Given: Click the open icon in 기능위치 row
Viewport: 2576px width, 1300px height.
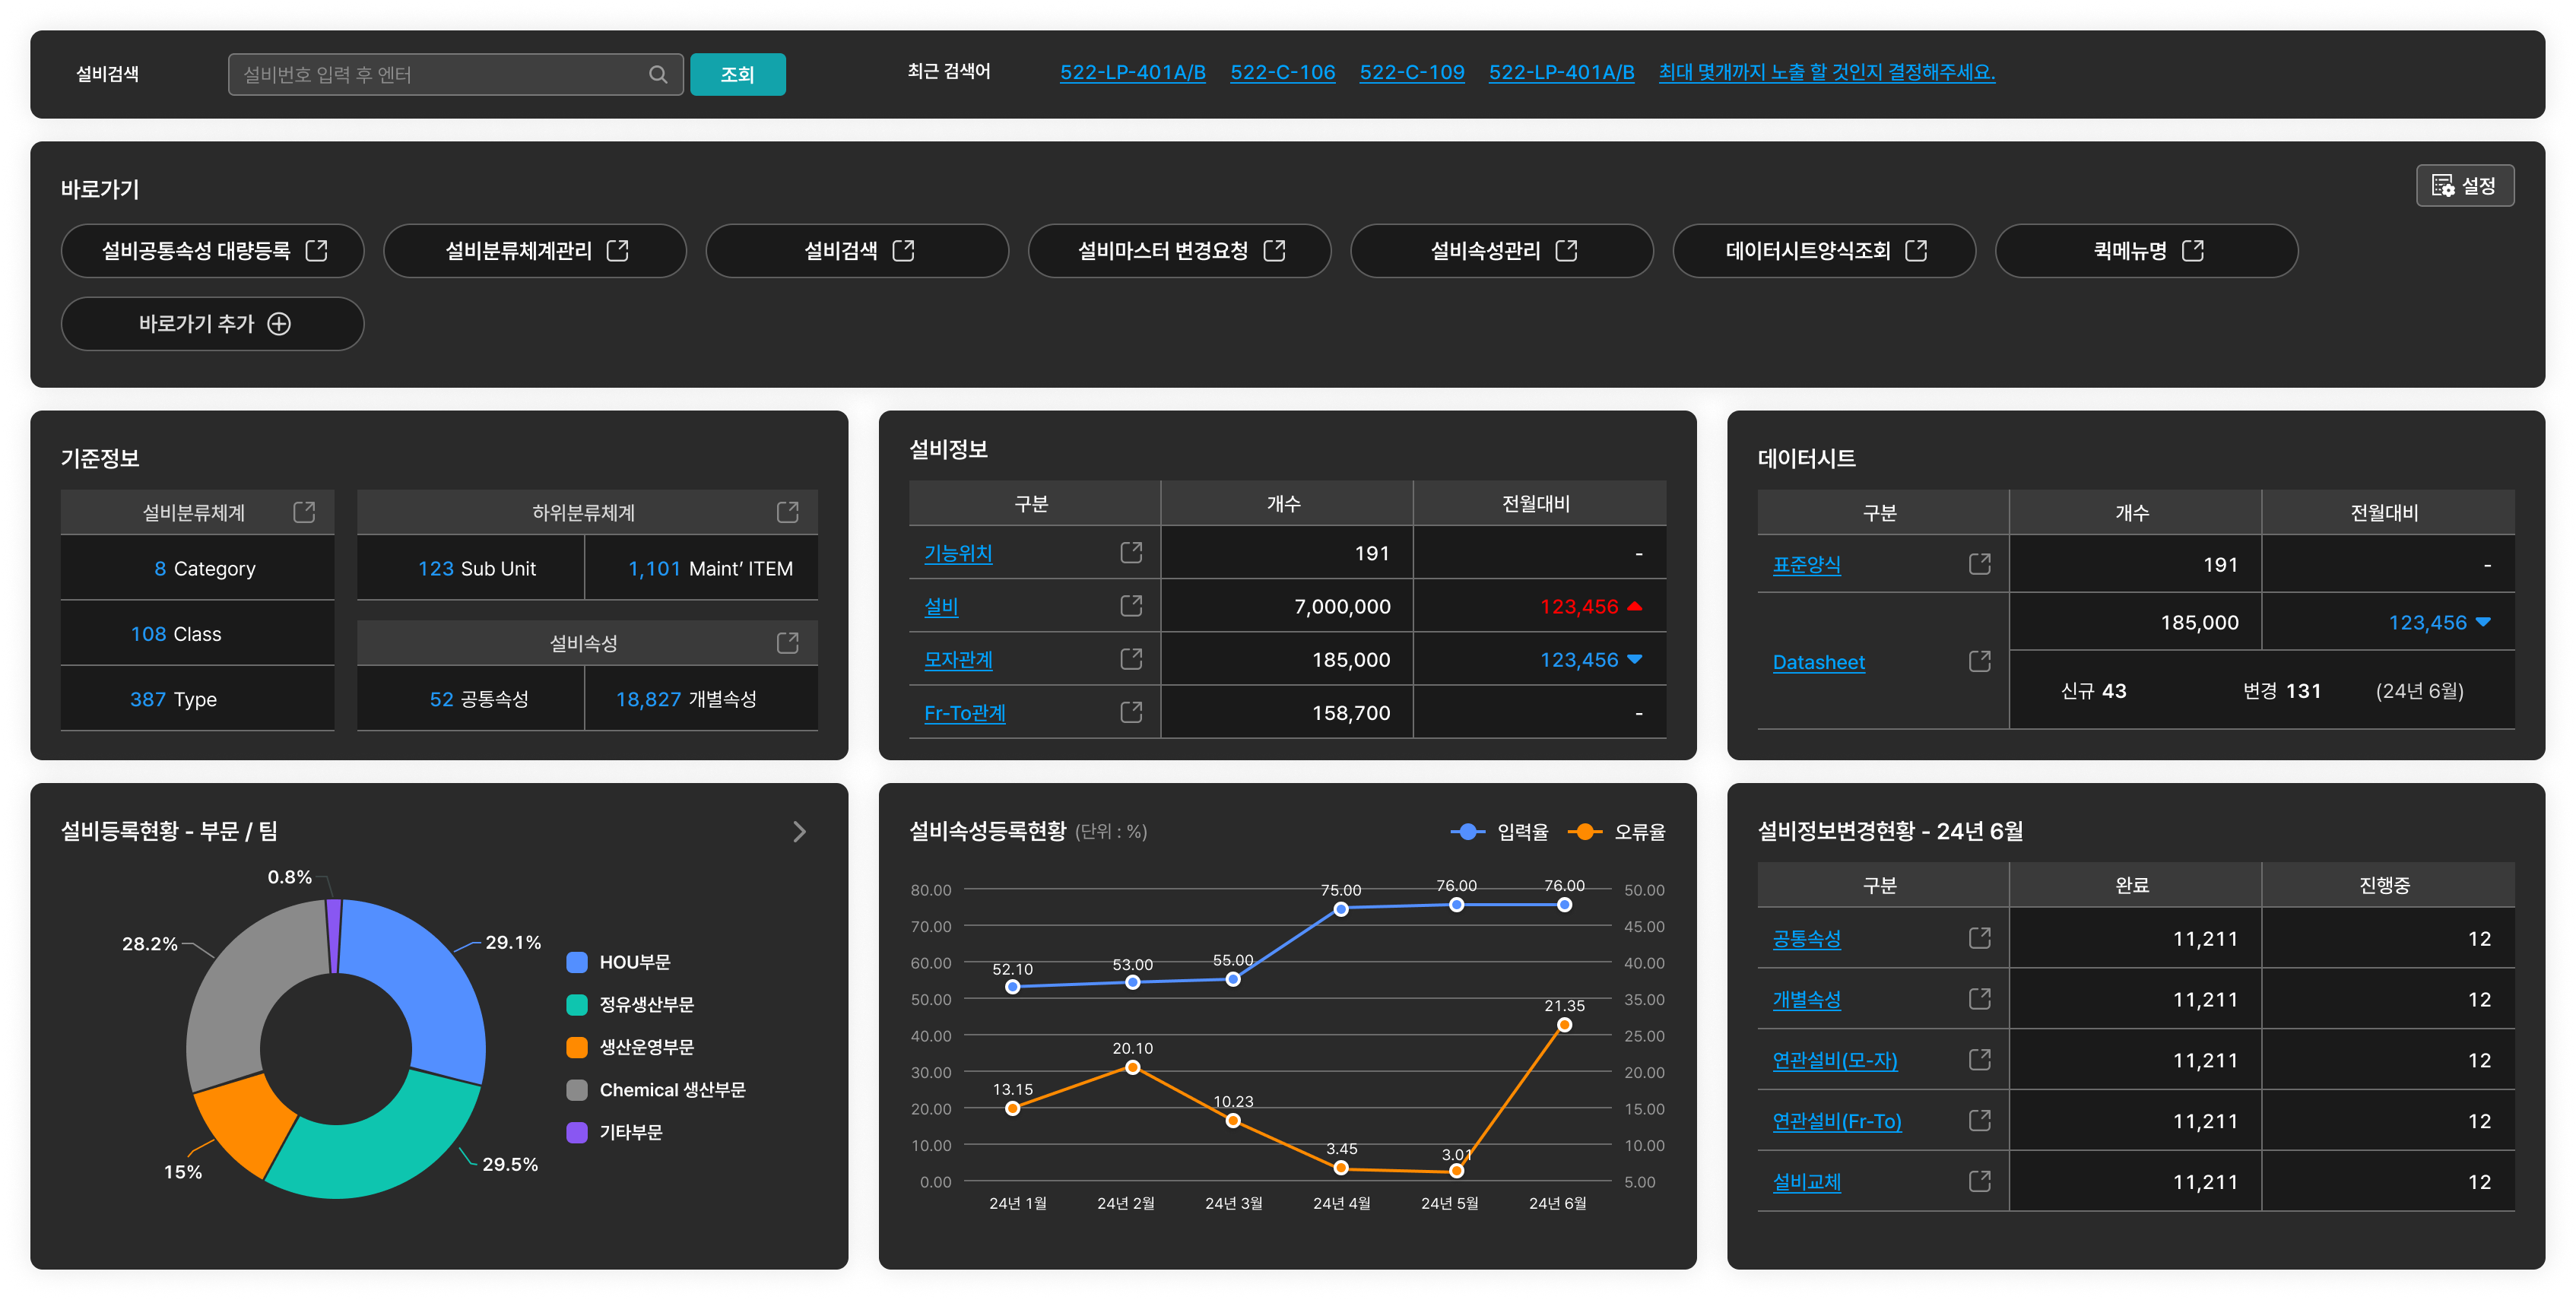Looking at the screenshot, I should coord(1131,552).
